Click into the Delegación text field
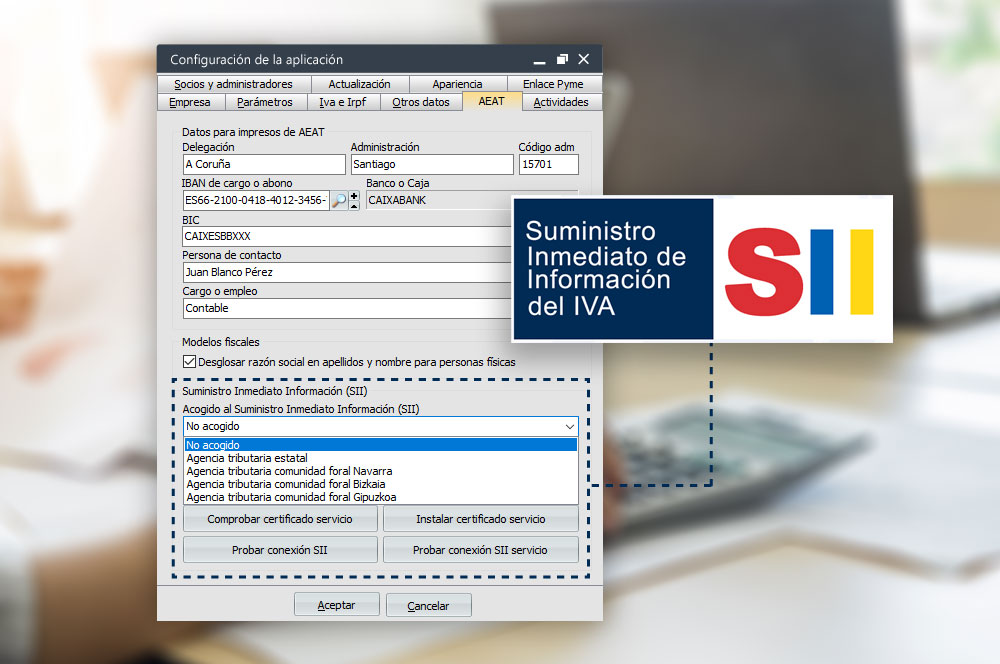This screenshot has width=1000, height=664. 263,165
